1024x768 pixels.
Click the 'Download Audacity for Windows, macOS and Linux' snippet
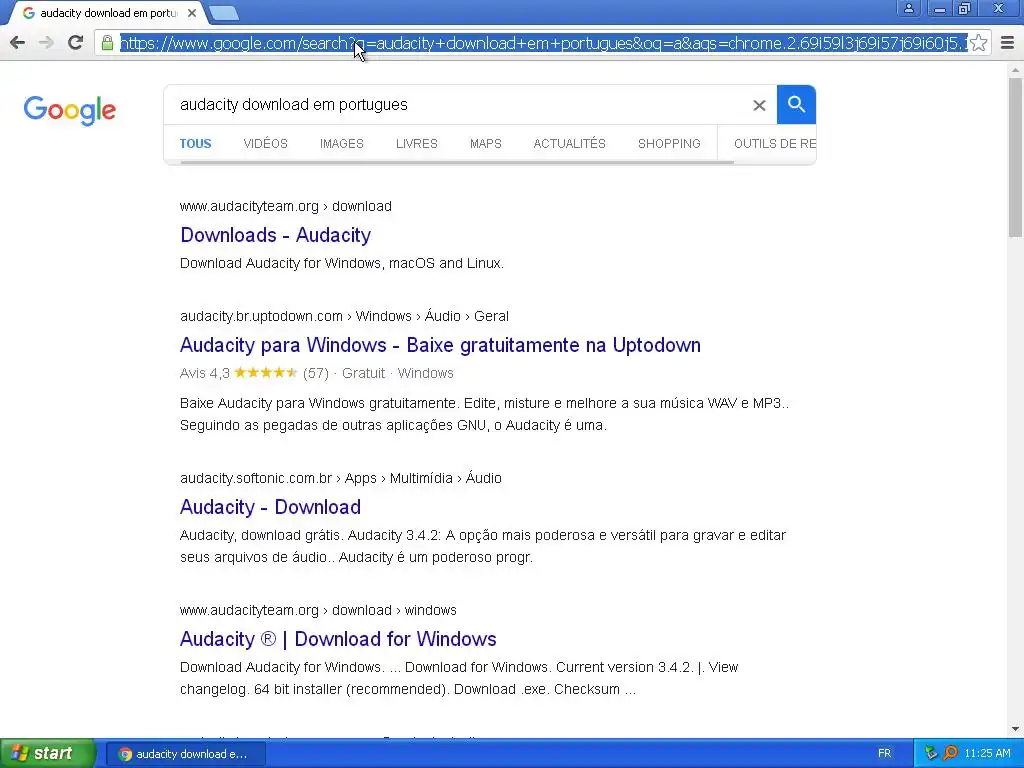[x=342, y=263]
